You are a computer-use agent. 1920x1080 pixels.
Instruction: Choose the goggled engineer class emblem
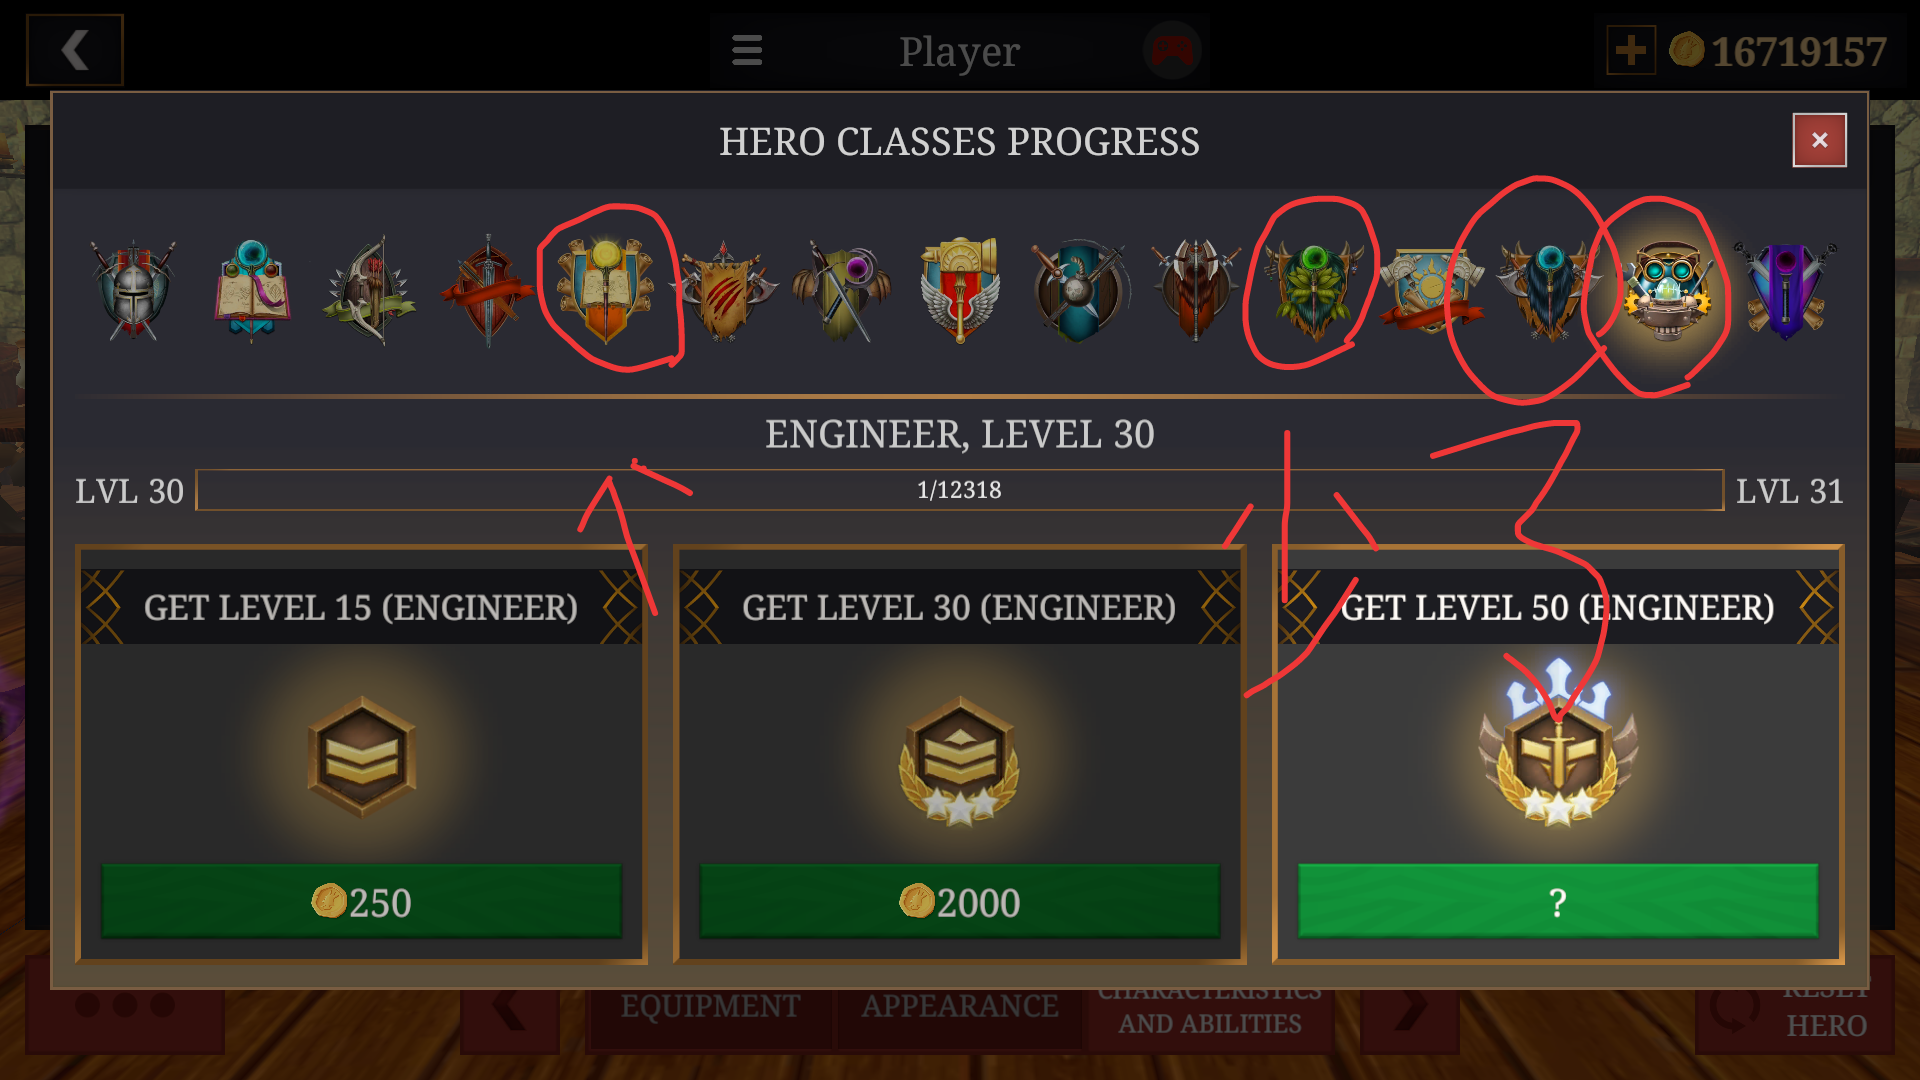coord(1667,291)
